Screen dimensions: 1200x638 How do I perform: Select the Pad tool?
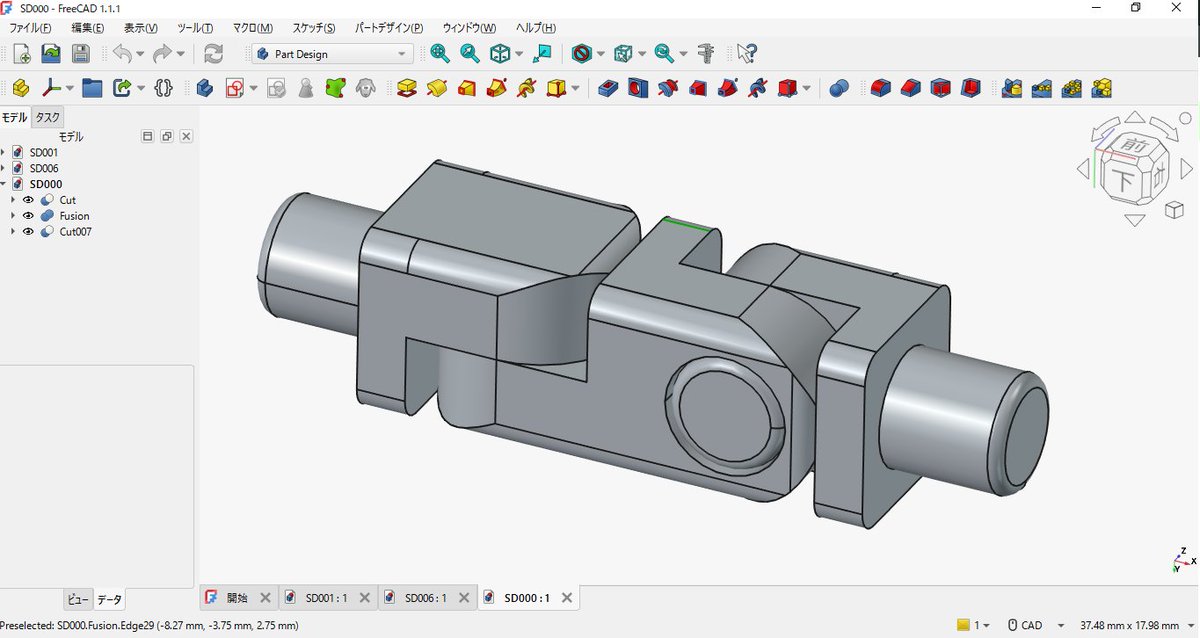(x=406, y=88)
